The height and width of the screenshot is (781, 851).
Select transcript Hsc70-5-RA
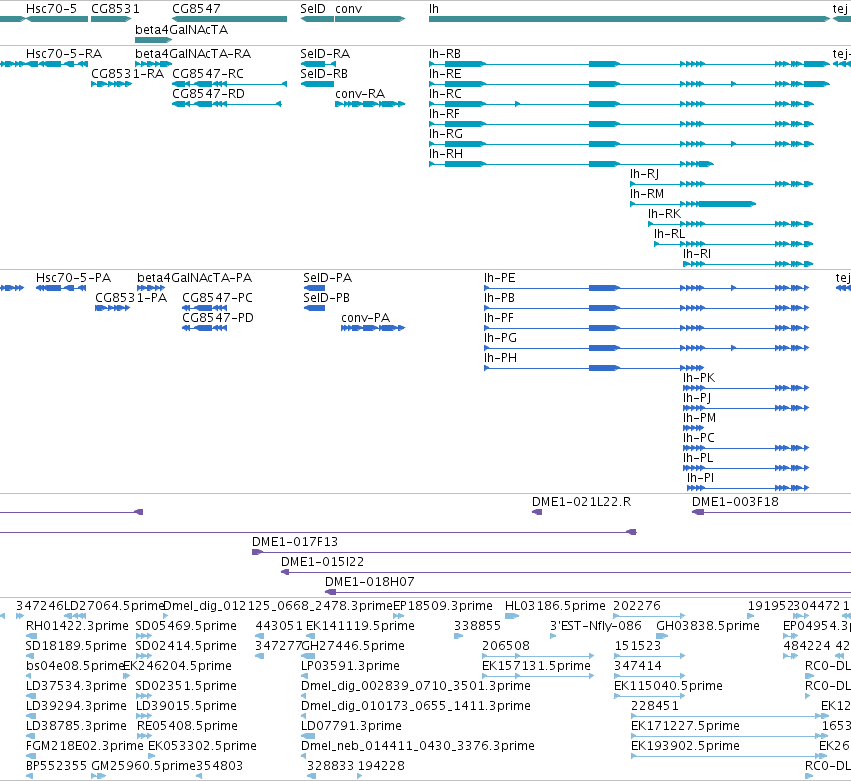point(64,54)
